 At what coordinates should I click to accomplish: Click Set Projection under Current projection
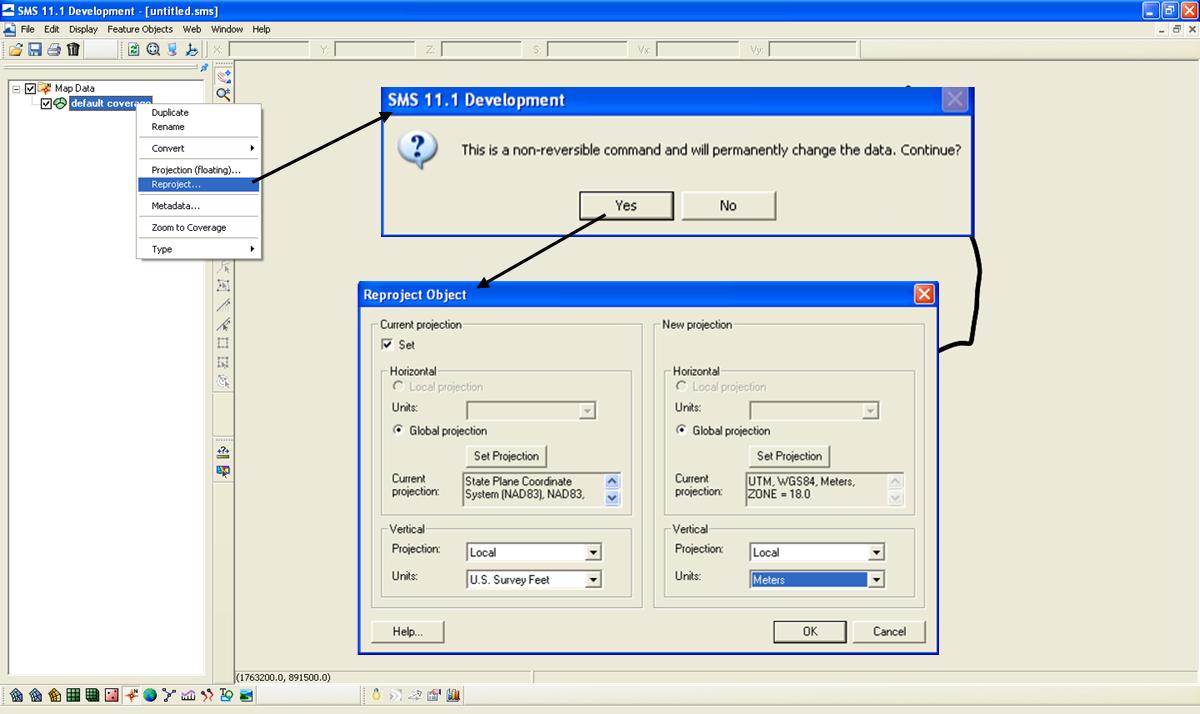point(506,456)
